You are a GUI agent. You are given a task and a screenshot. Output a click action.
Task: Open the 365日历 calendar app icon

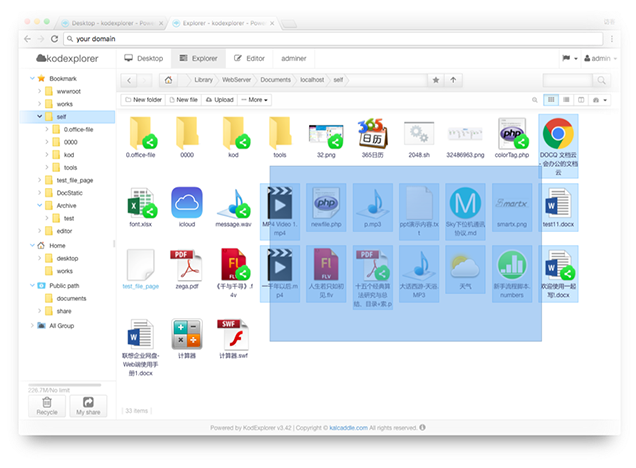coord(372,134)
